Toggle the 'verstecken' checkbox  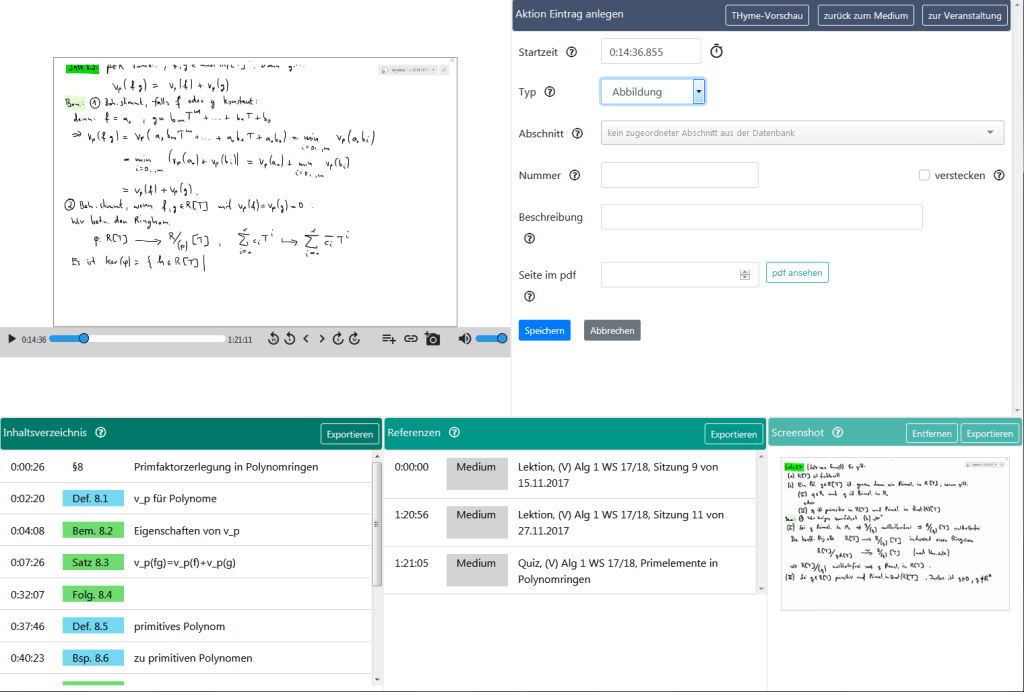tap(925, 175)
